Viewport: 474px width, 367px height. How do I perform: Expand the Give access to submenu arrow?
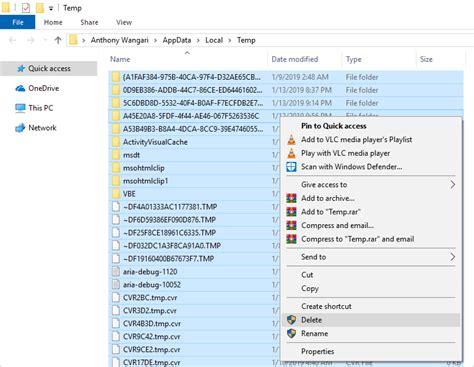(452, 185)
